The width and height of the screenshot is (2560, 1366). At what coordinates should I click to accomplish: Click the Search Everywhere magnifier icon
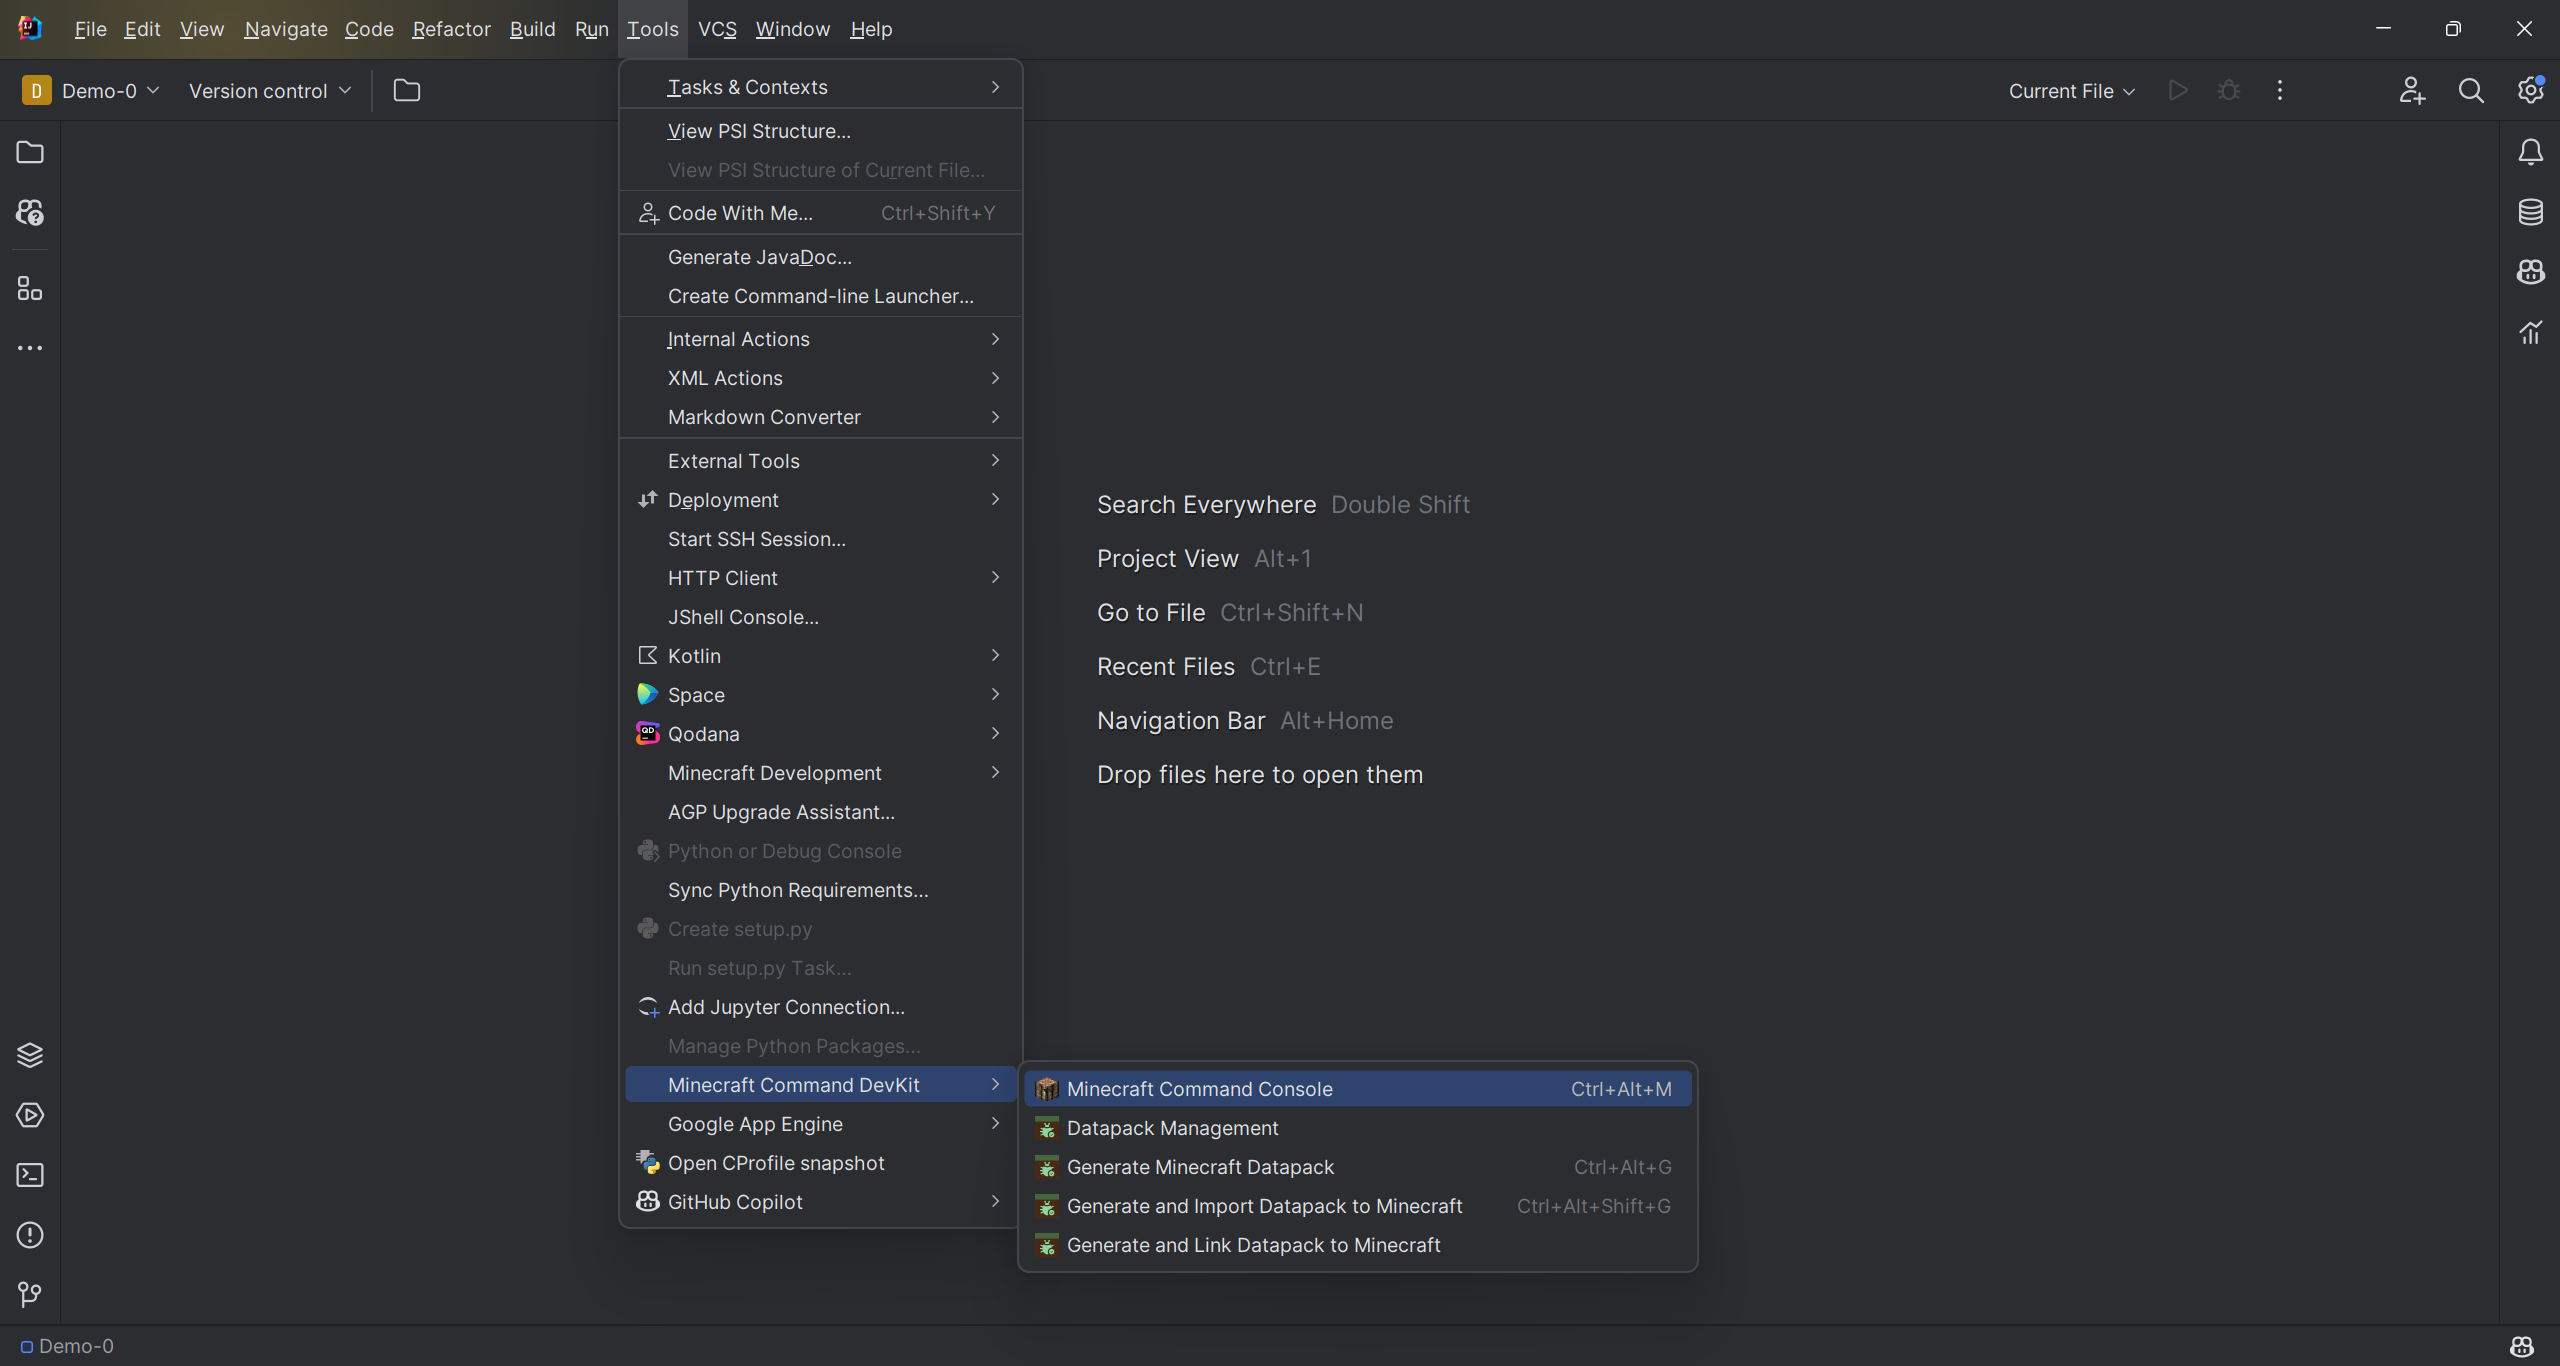point(2471,91)
